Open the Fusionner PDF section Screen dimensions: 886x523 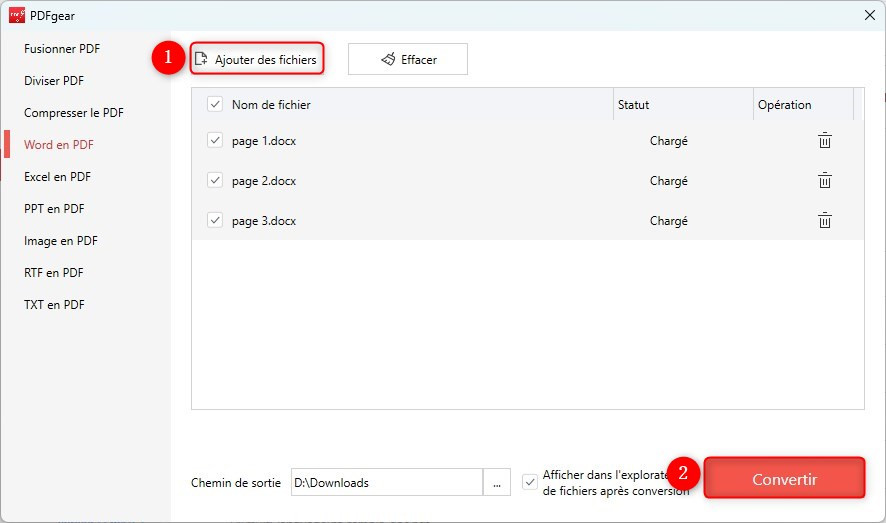(62, 49)
